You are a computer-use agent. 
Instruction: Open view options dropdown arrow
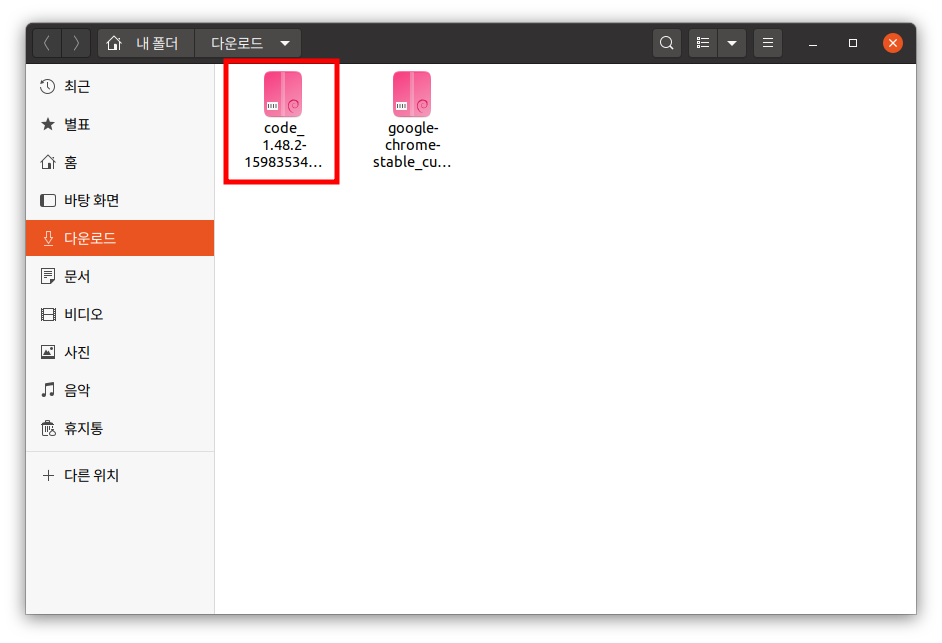(x=732, y=43)
